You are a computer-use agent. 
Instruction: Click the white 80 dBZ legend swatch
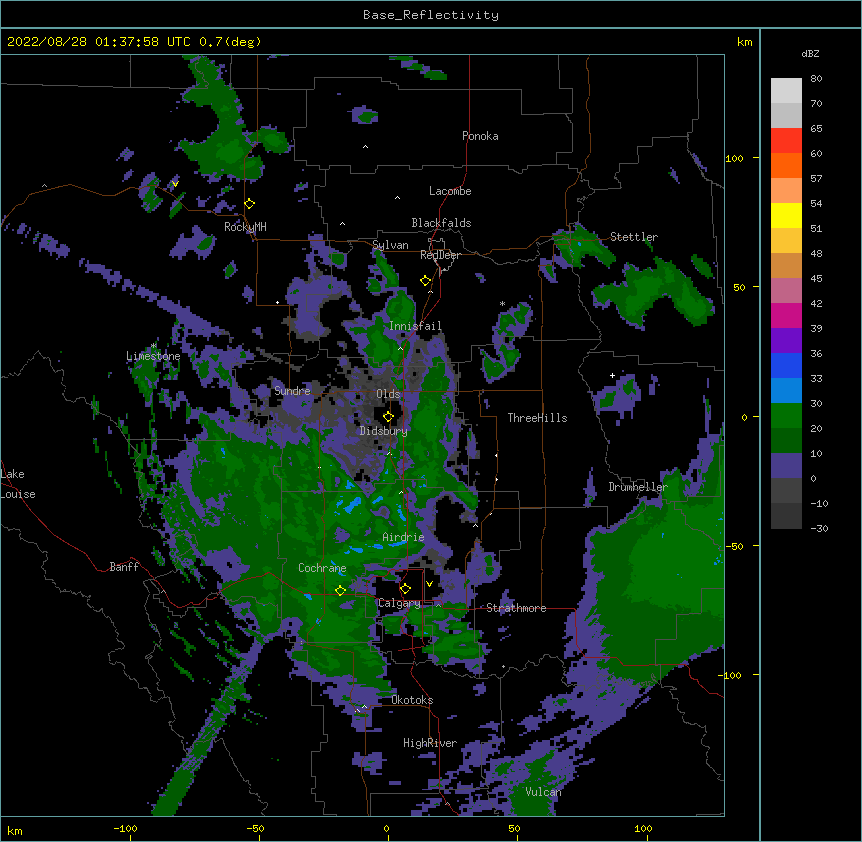tap(786, 91)
